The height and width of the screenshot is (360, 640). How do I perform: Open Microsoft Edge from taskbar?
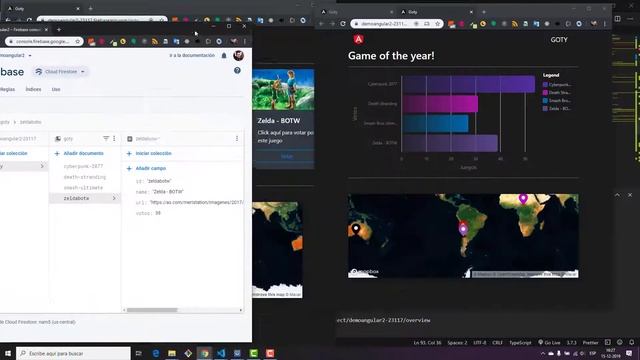click(x=156, y=353)
